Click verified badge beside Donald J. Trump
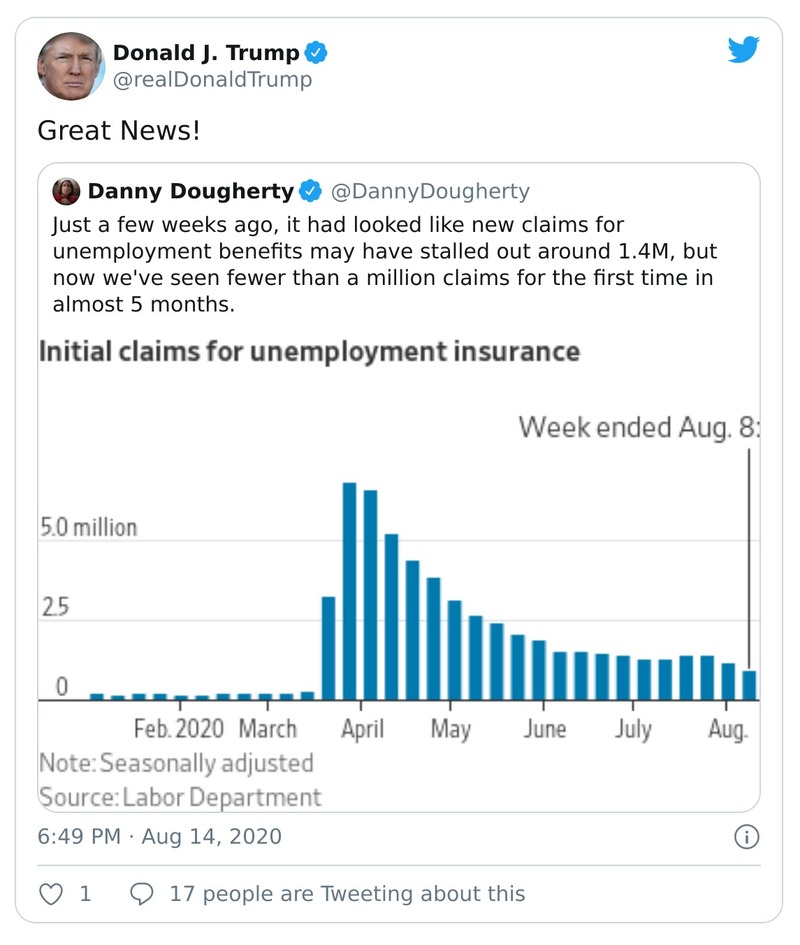800x945 pixels. (317, 53)
